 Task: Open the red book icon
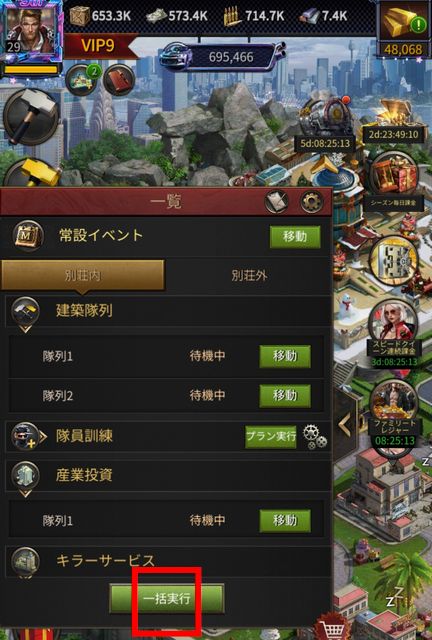click(x=119, y=80)
